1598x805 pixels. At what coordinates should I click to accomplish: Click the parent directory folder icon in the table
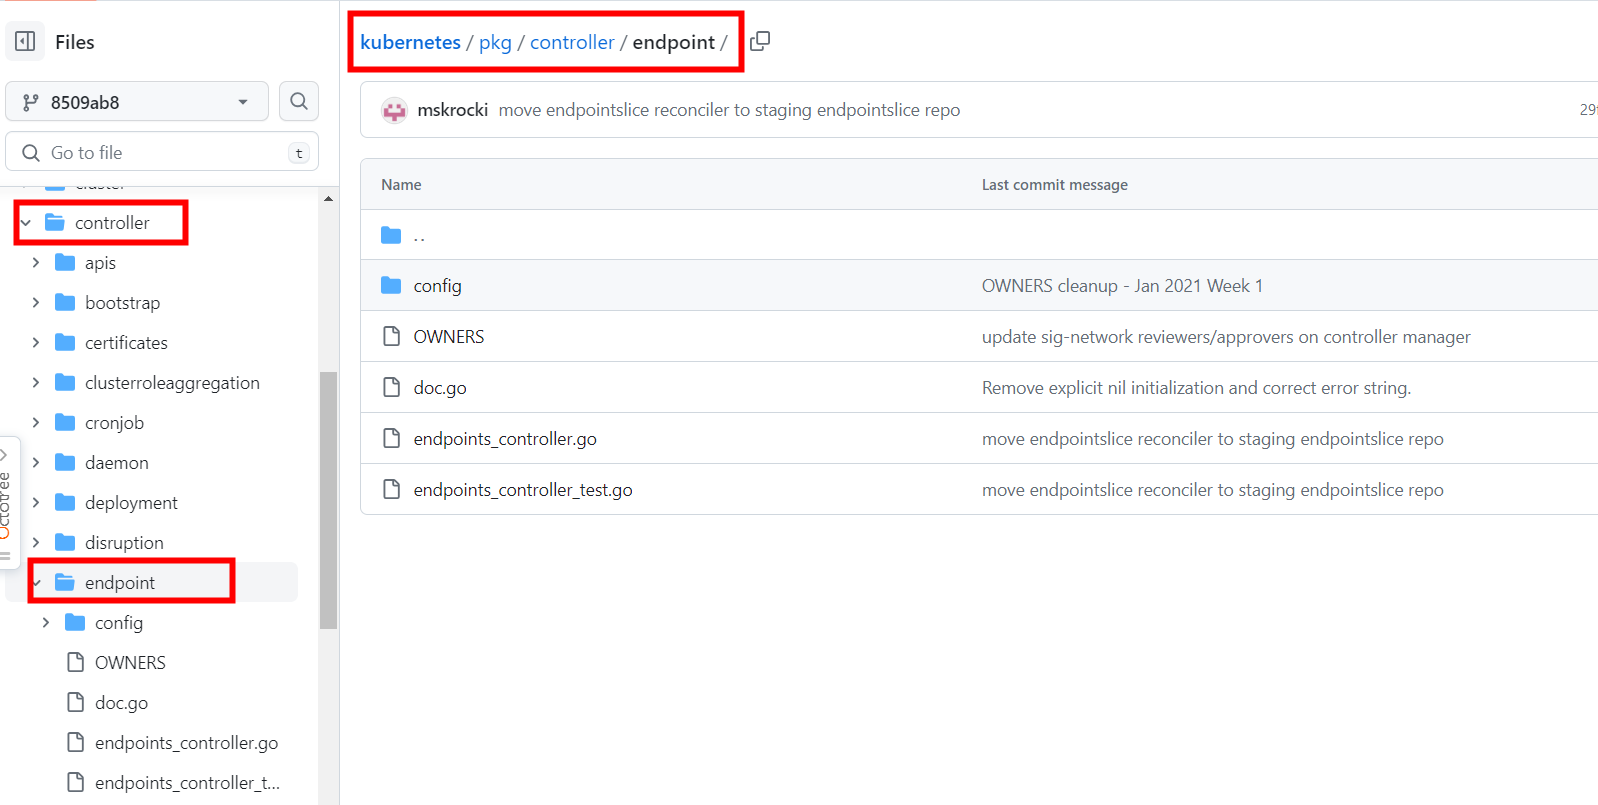click(x=391, y=235)
